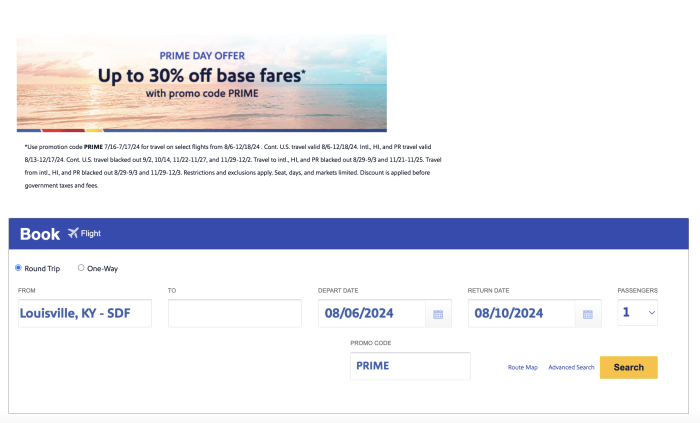Click the PASSENGERS field label

[637, 290]
